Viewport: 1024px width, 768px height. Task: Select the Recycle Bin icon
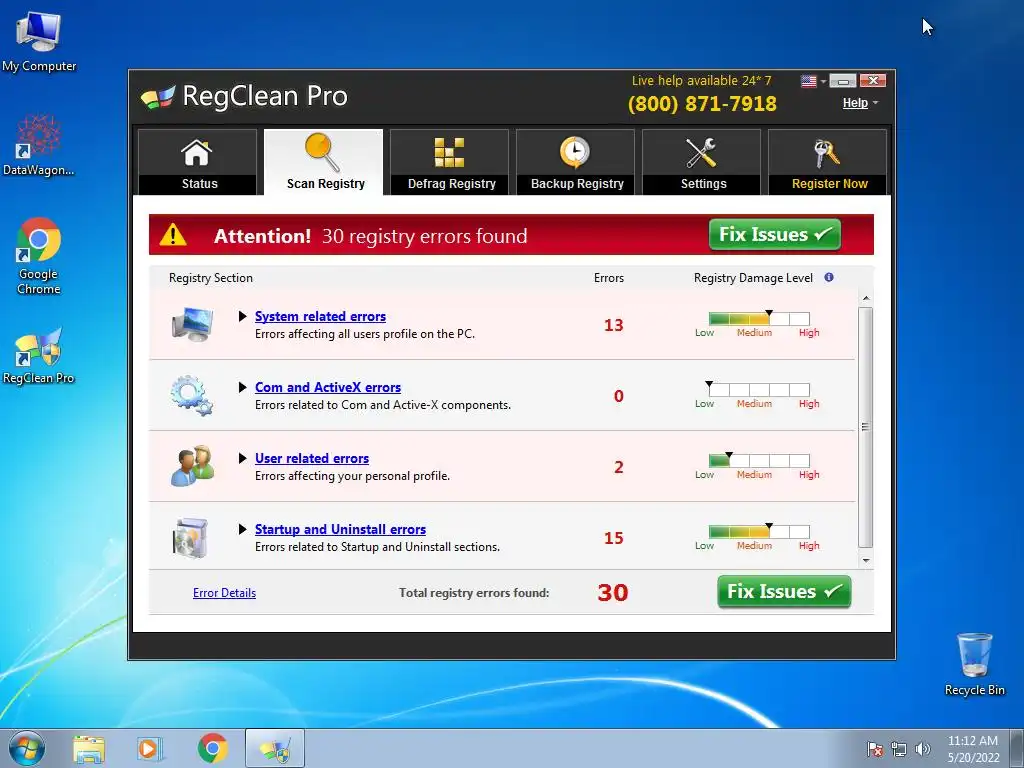point(974,664)
